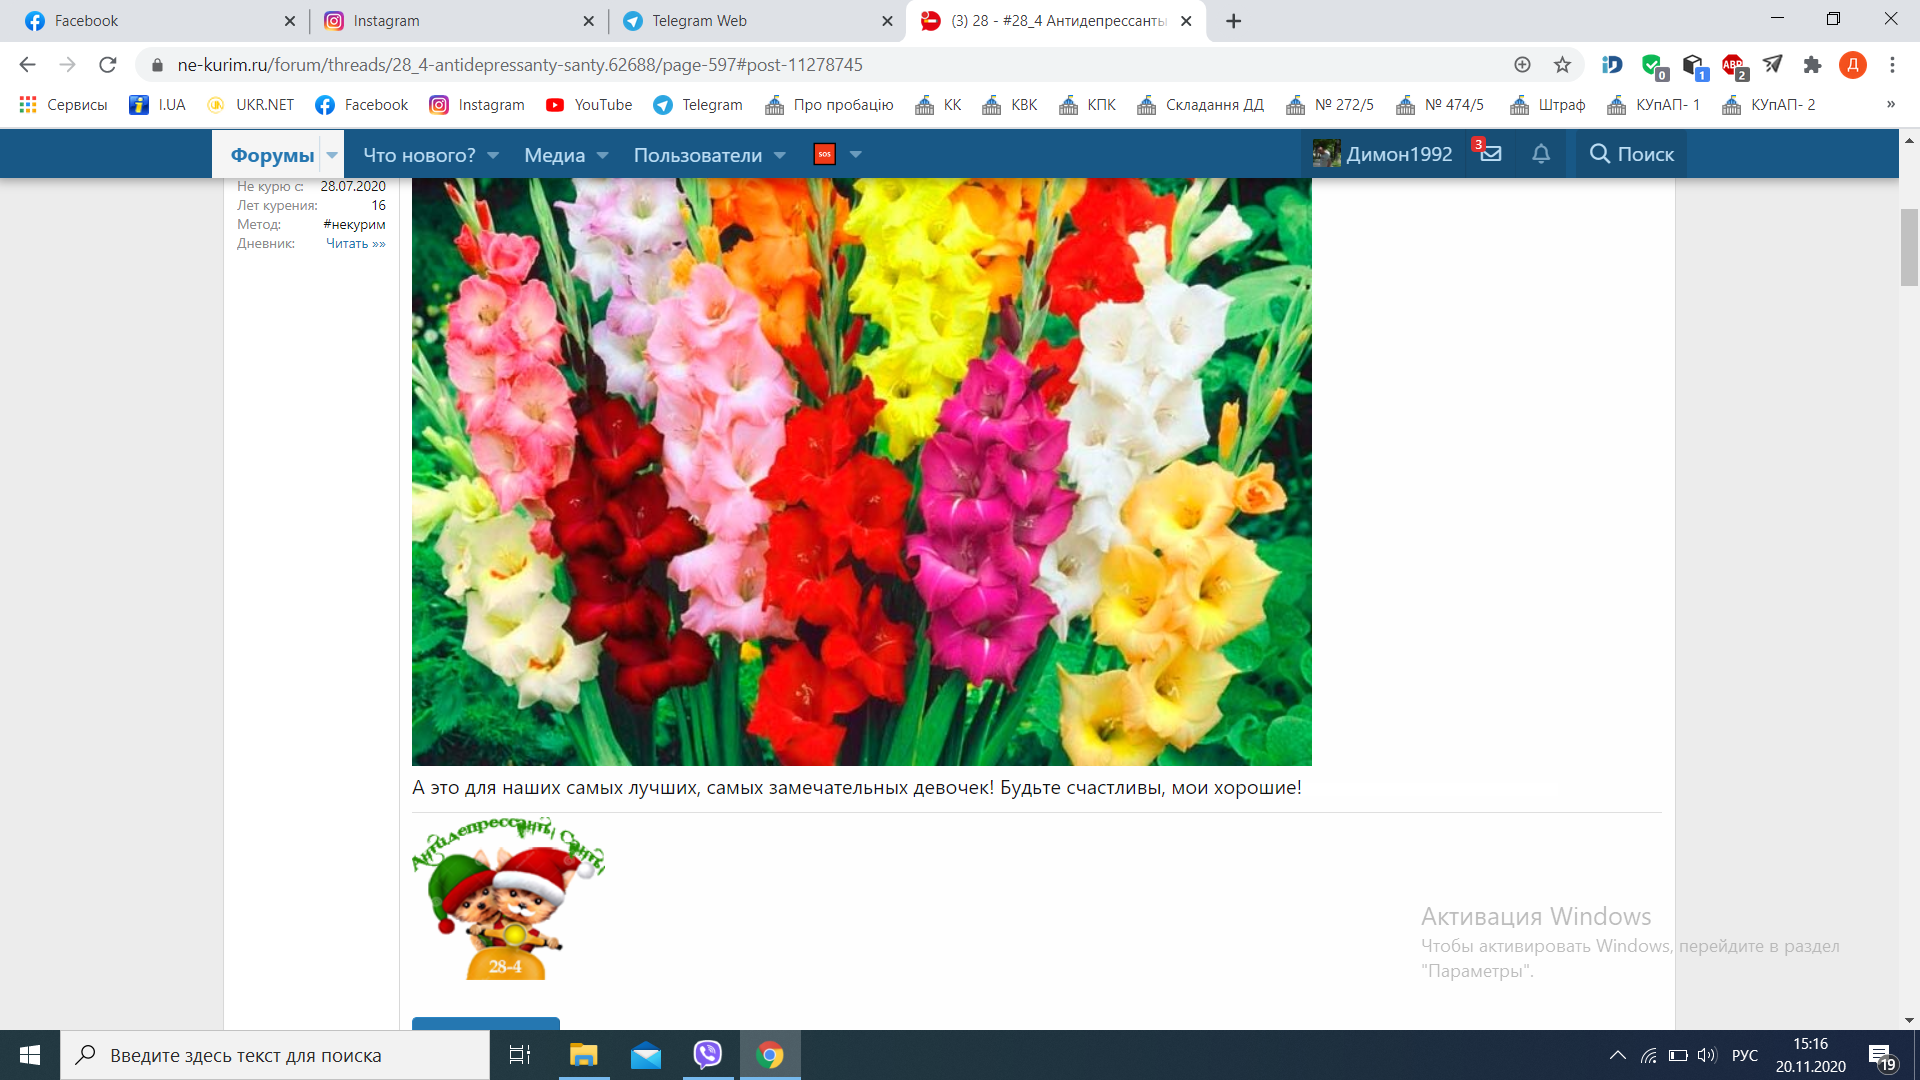Open Viber from the taskbar

click(x=707, y=1054)
